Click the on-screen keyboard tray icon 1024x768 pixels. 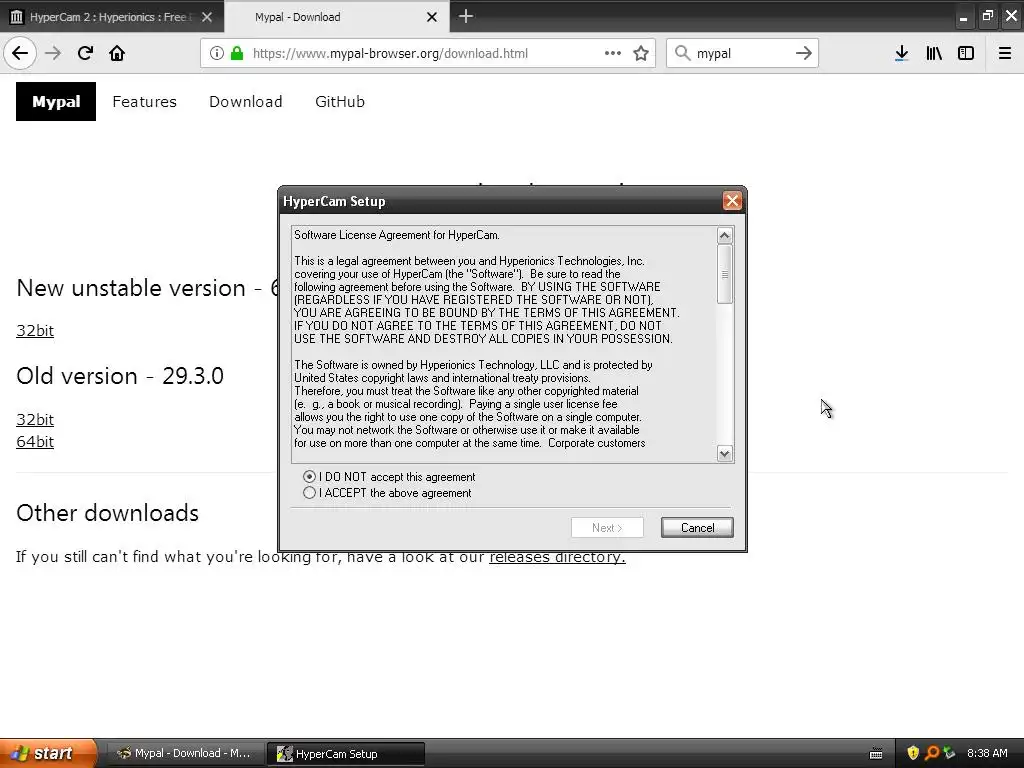tap(876, 754)
